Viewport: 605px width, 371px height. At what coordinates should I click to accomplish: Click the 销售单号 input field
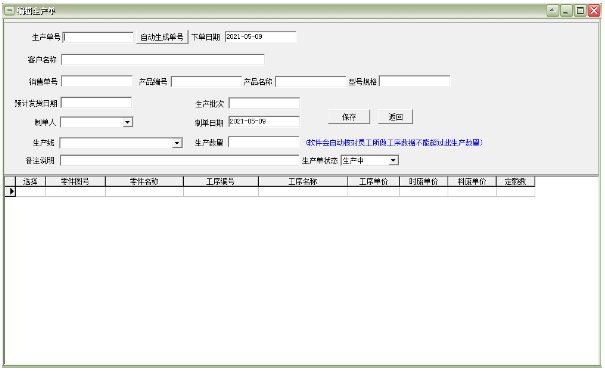click(97, 81)
